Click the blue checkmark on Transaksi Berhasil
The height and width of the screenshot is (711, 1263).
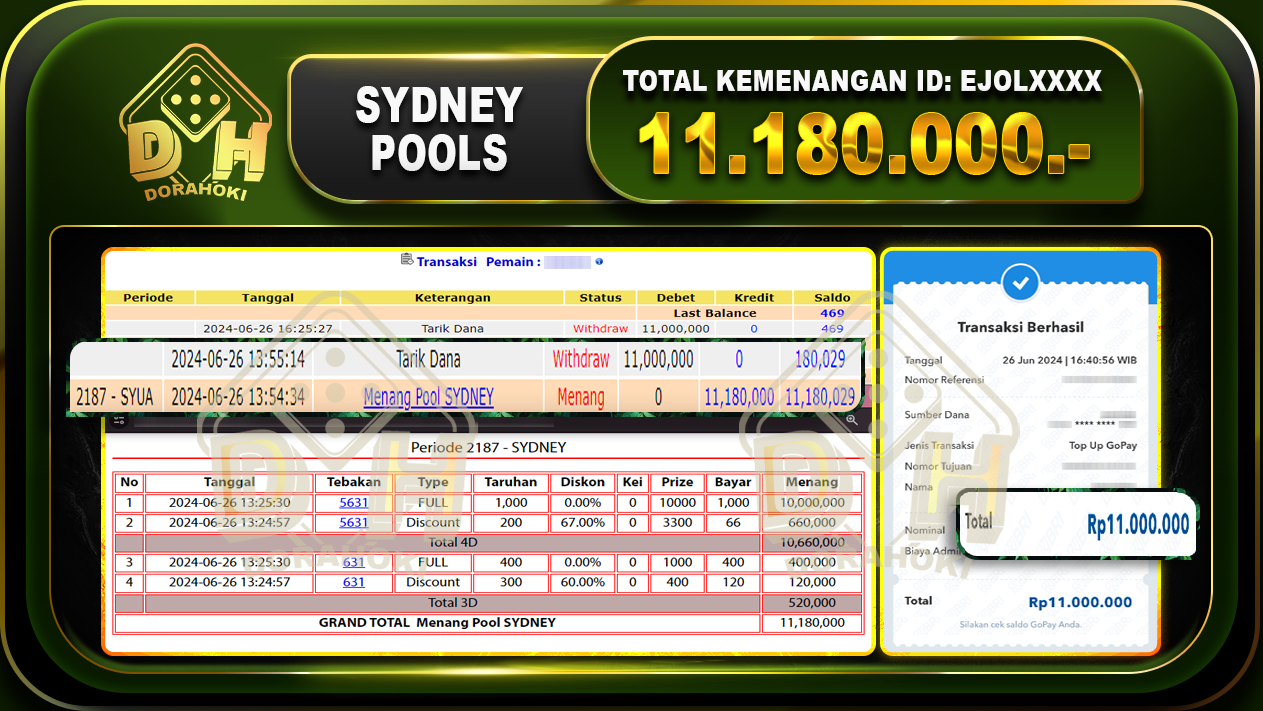(x=1020, y=283)
